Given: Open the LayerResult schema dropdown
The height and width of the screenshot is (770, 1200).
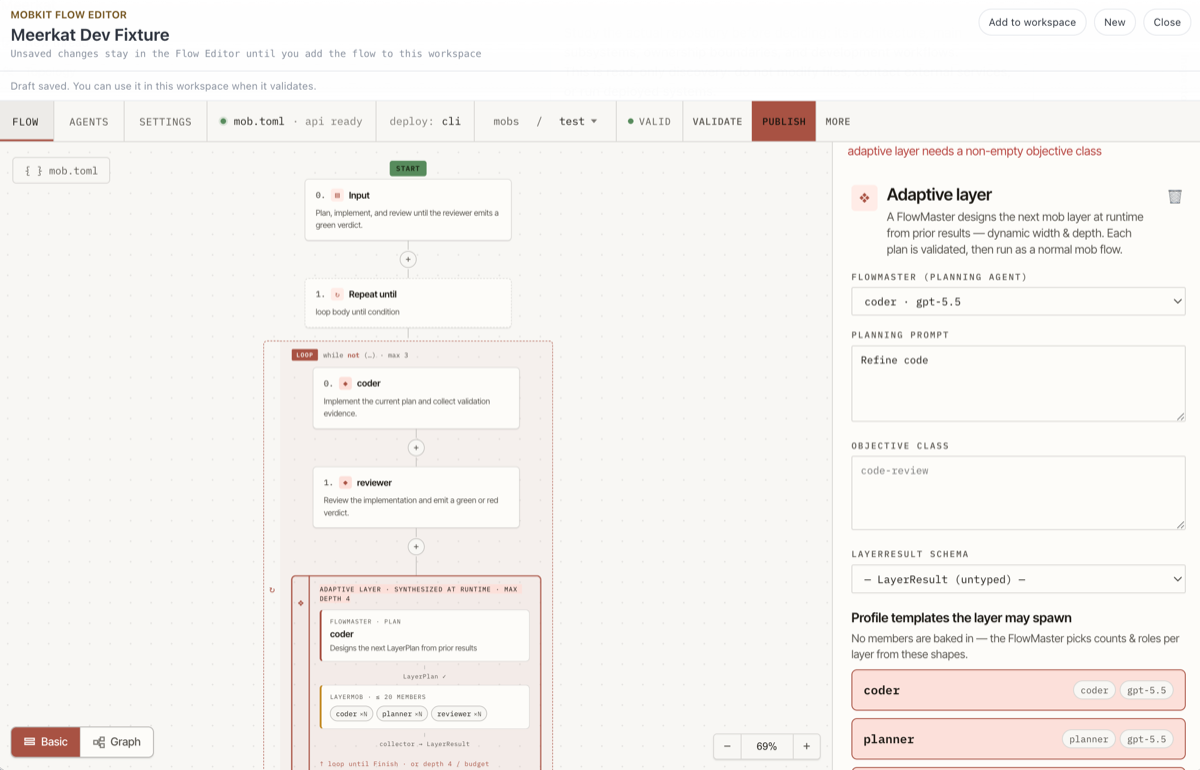Looking at the screenshot, I should (x=1018, y=579).
